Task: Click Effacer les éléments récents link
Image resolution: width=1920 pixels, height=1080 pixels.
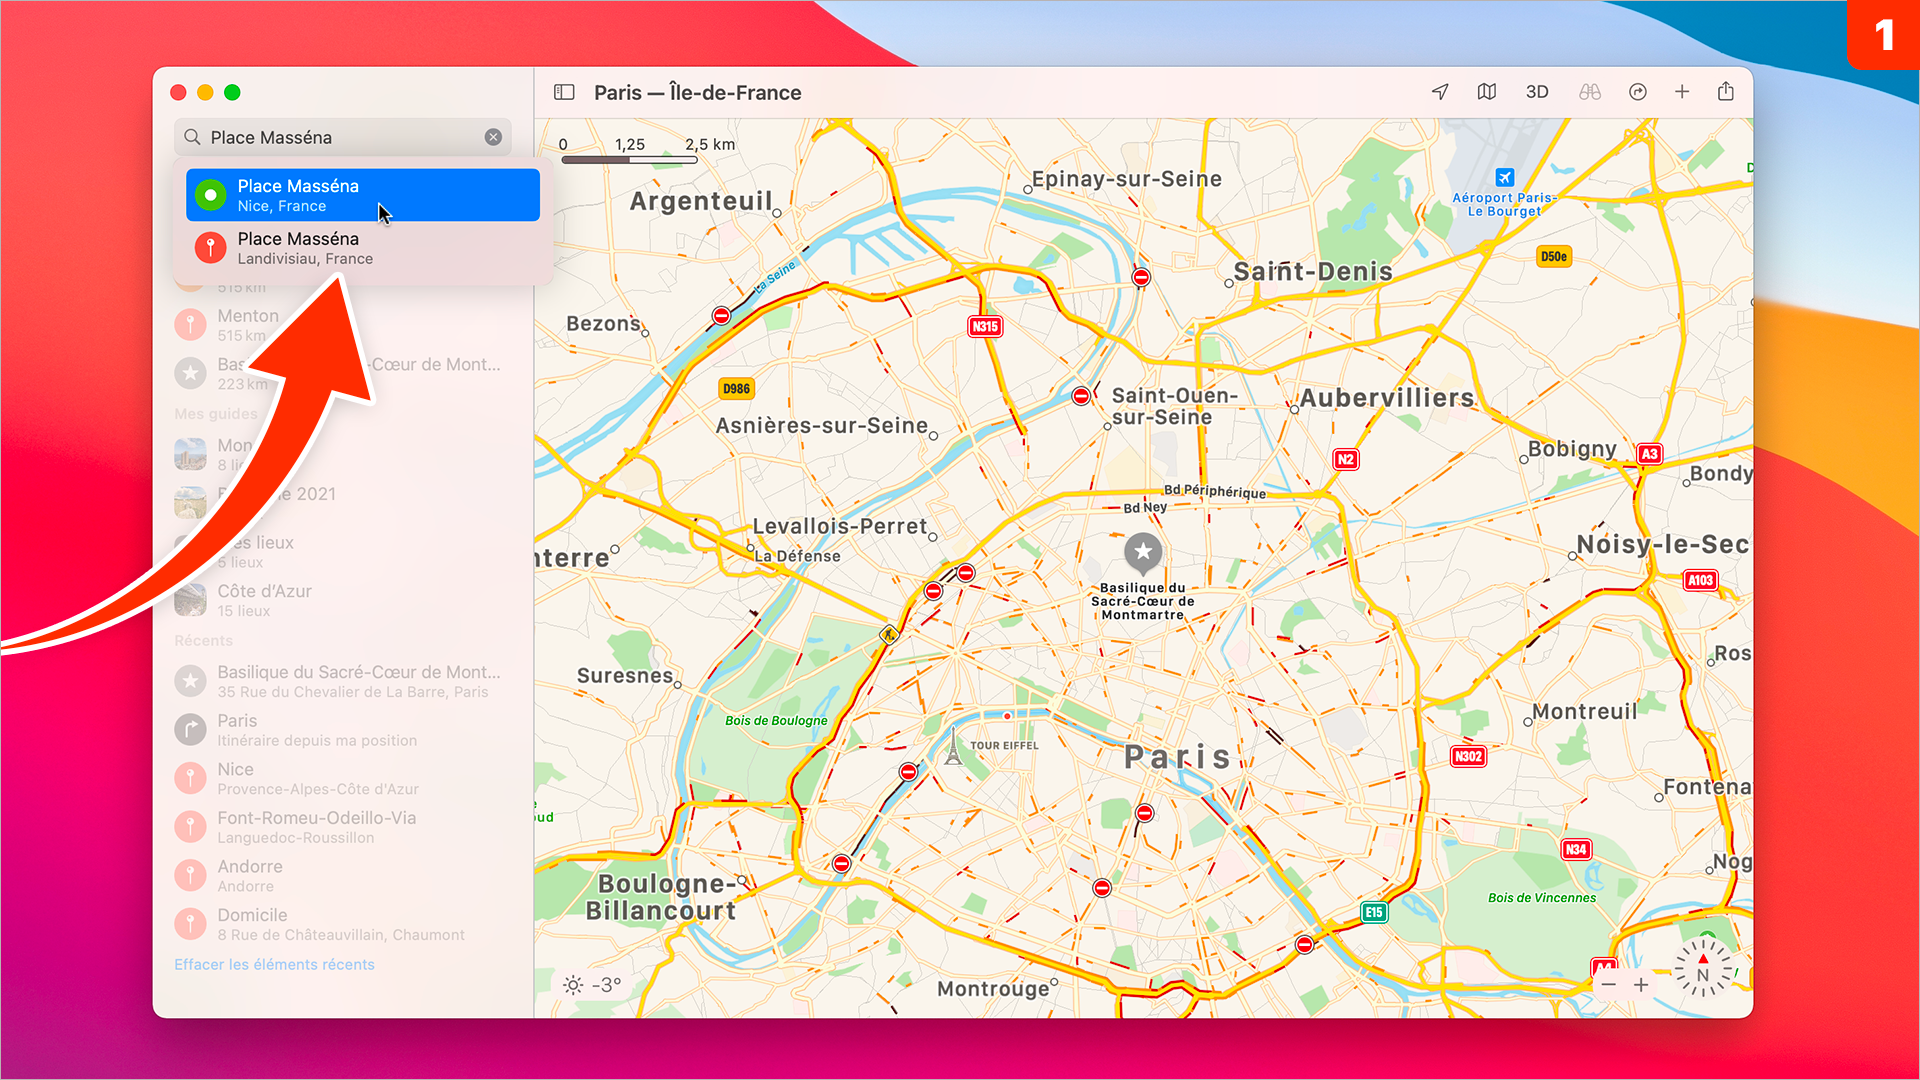Action: click(x=274, y=964)
